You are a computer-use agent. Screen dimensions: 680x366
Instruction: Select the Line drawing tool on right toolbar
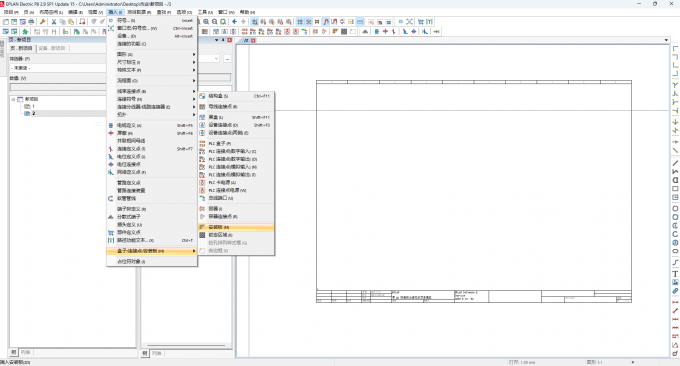(675, 163)
